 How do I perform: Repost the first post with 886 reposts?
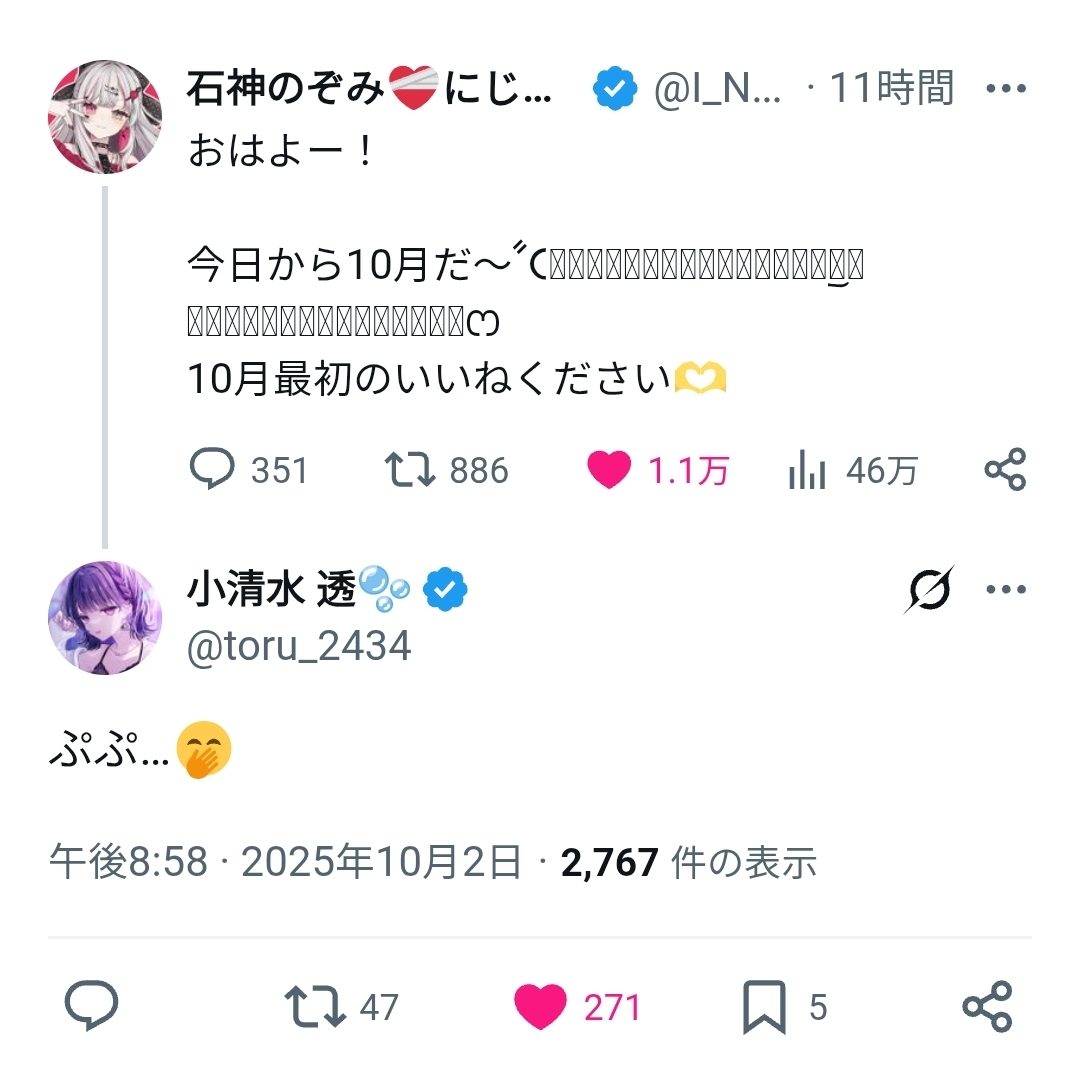coord(410,469)
